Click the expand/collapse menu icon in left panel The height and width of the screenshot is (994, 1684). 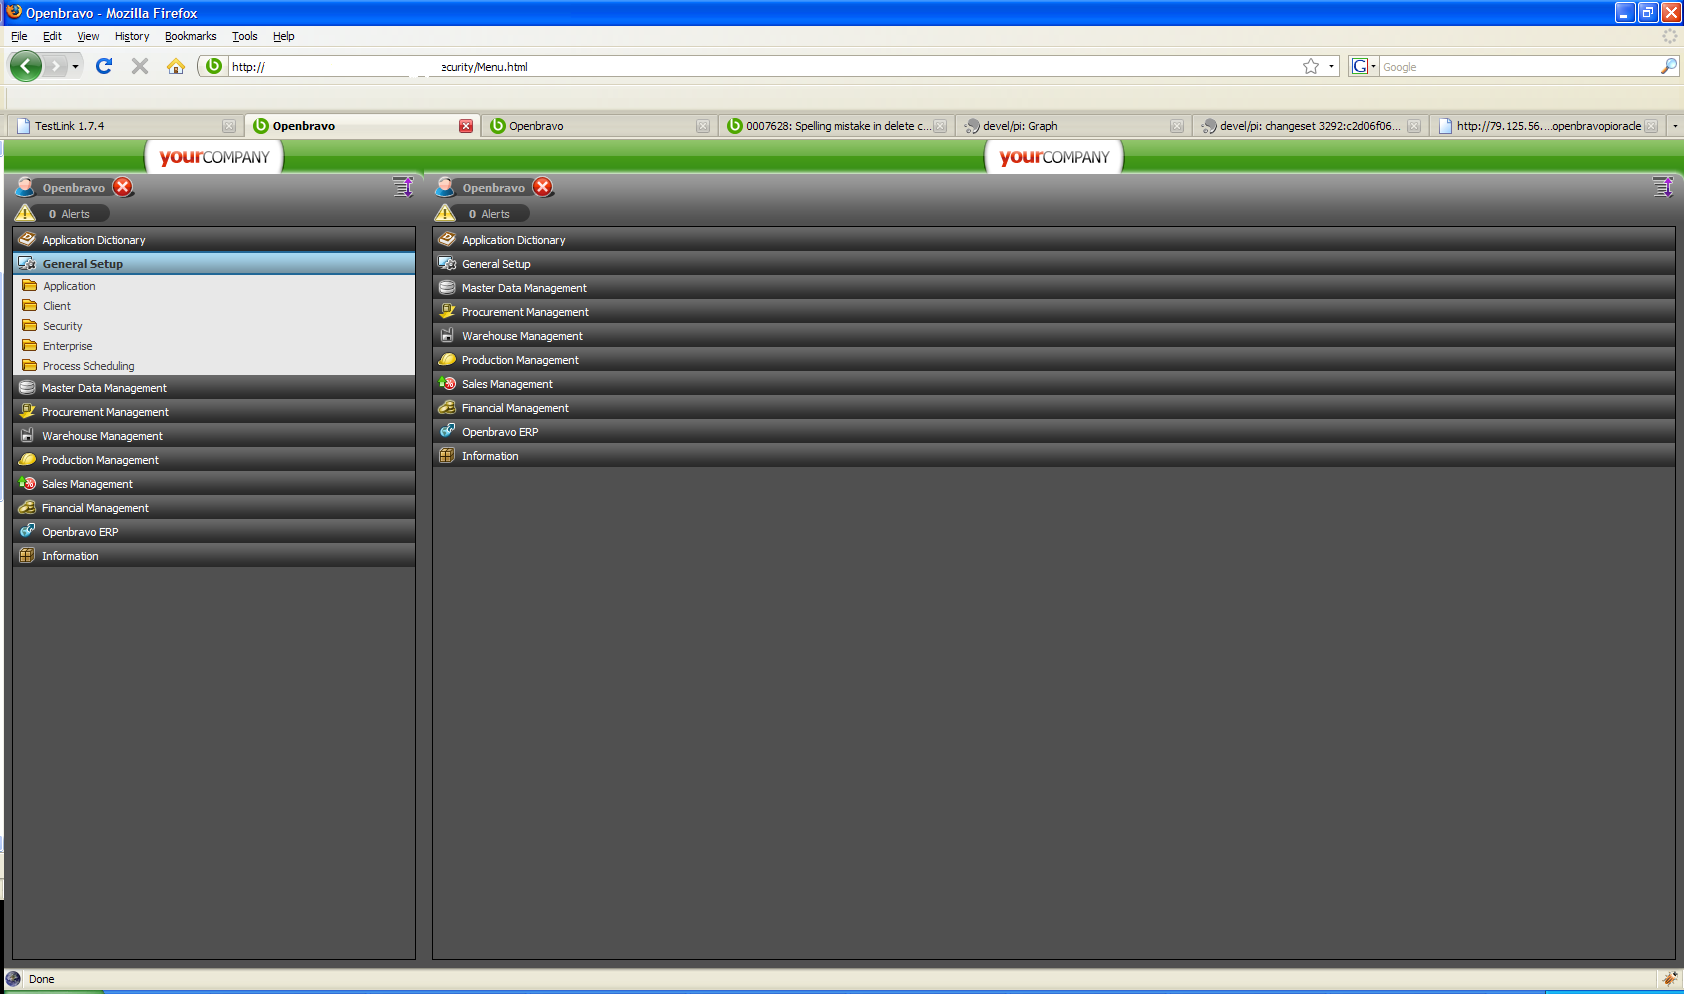[x=403, y=187]
